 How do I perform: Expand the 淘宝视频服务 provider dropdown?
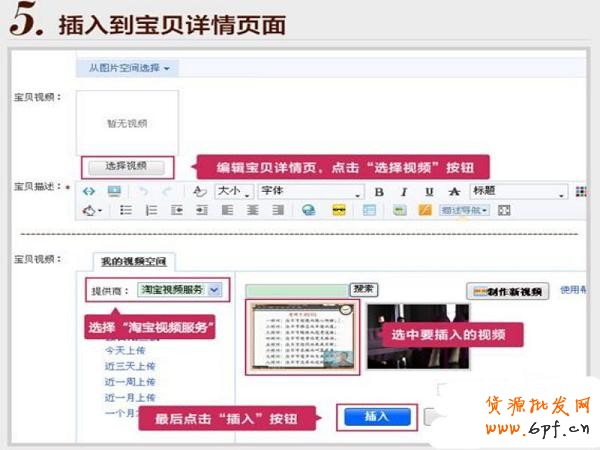[216, 290]
